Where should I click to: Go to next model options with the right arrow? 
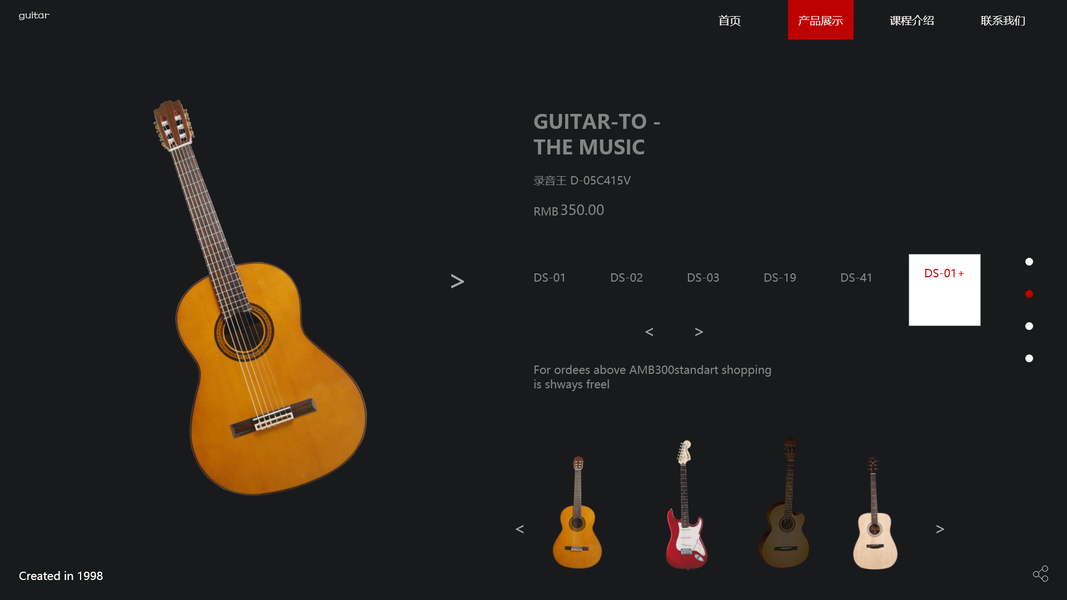699,332
